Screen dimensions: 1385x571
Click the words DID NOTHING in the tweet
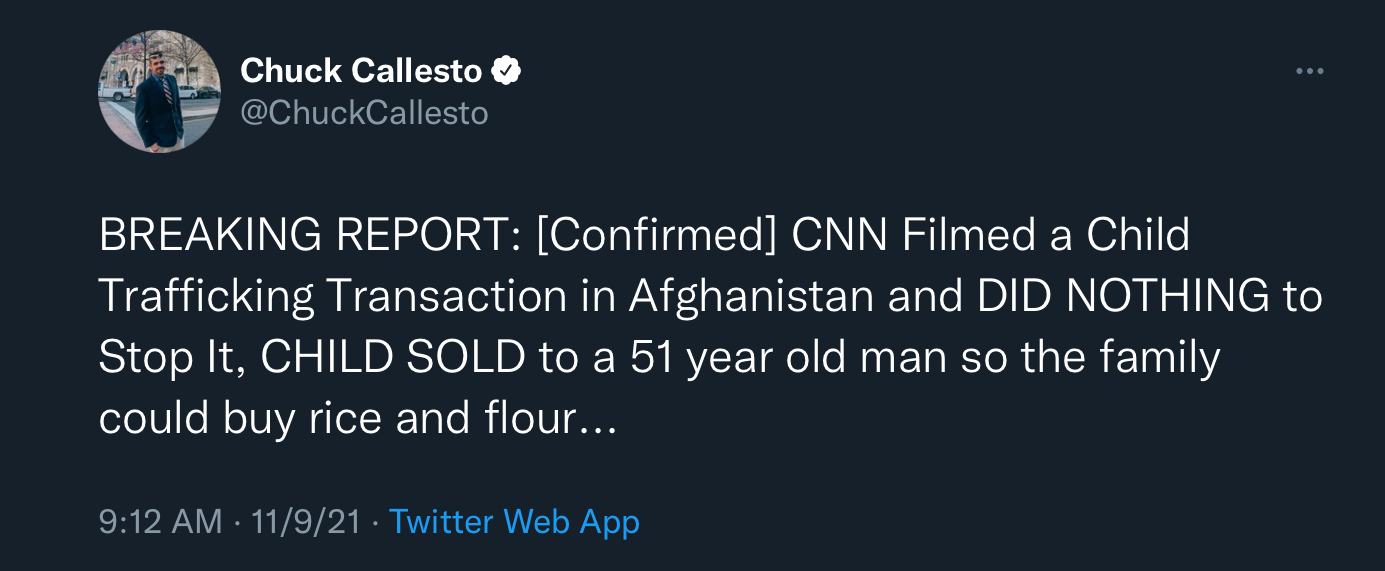1124,297
